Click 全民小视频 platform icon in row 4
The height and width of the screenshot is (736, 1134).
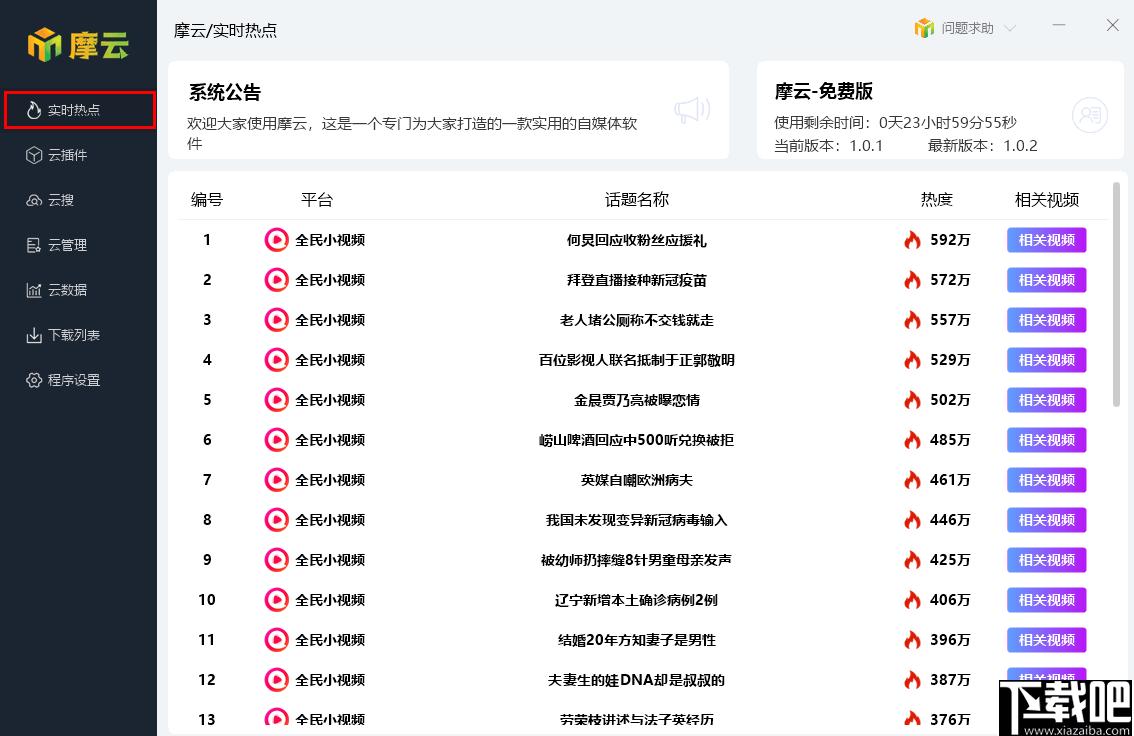pos(276,360)
